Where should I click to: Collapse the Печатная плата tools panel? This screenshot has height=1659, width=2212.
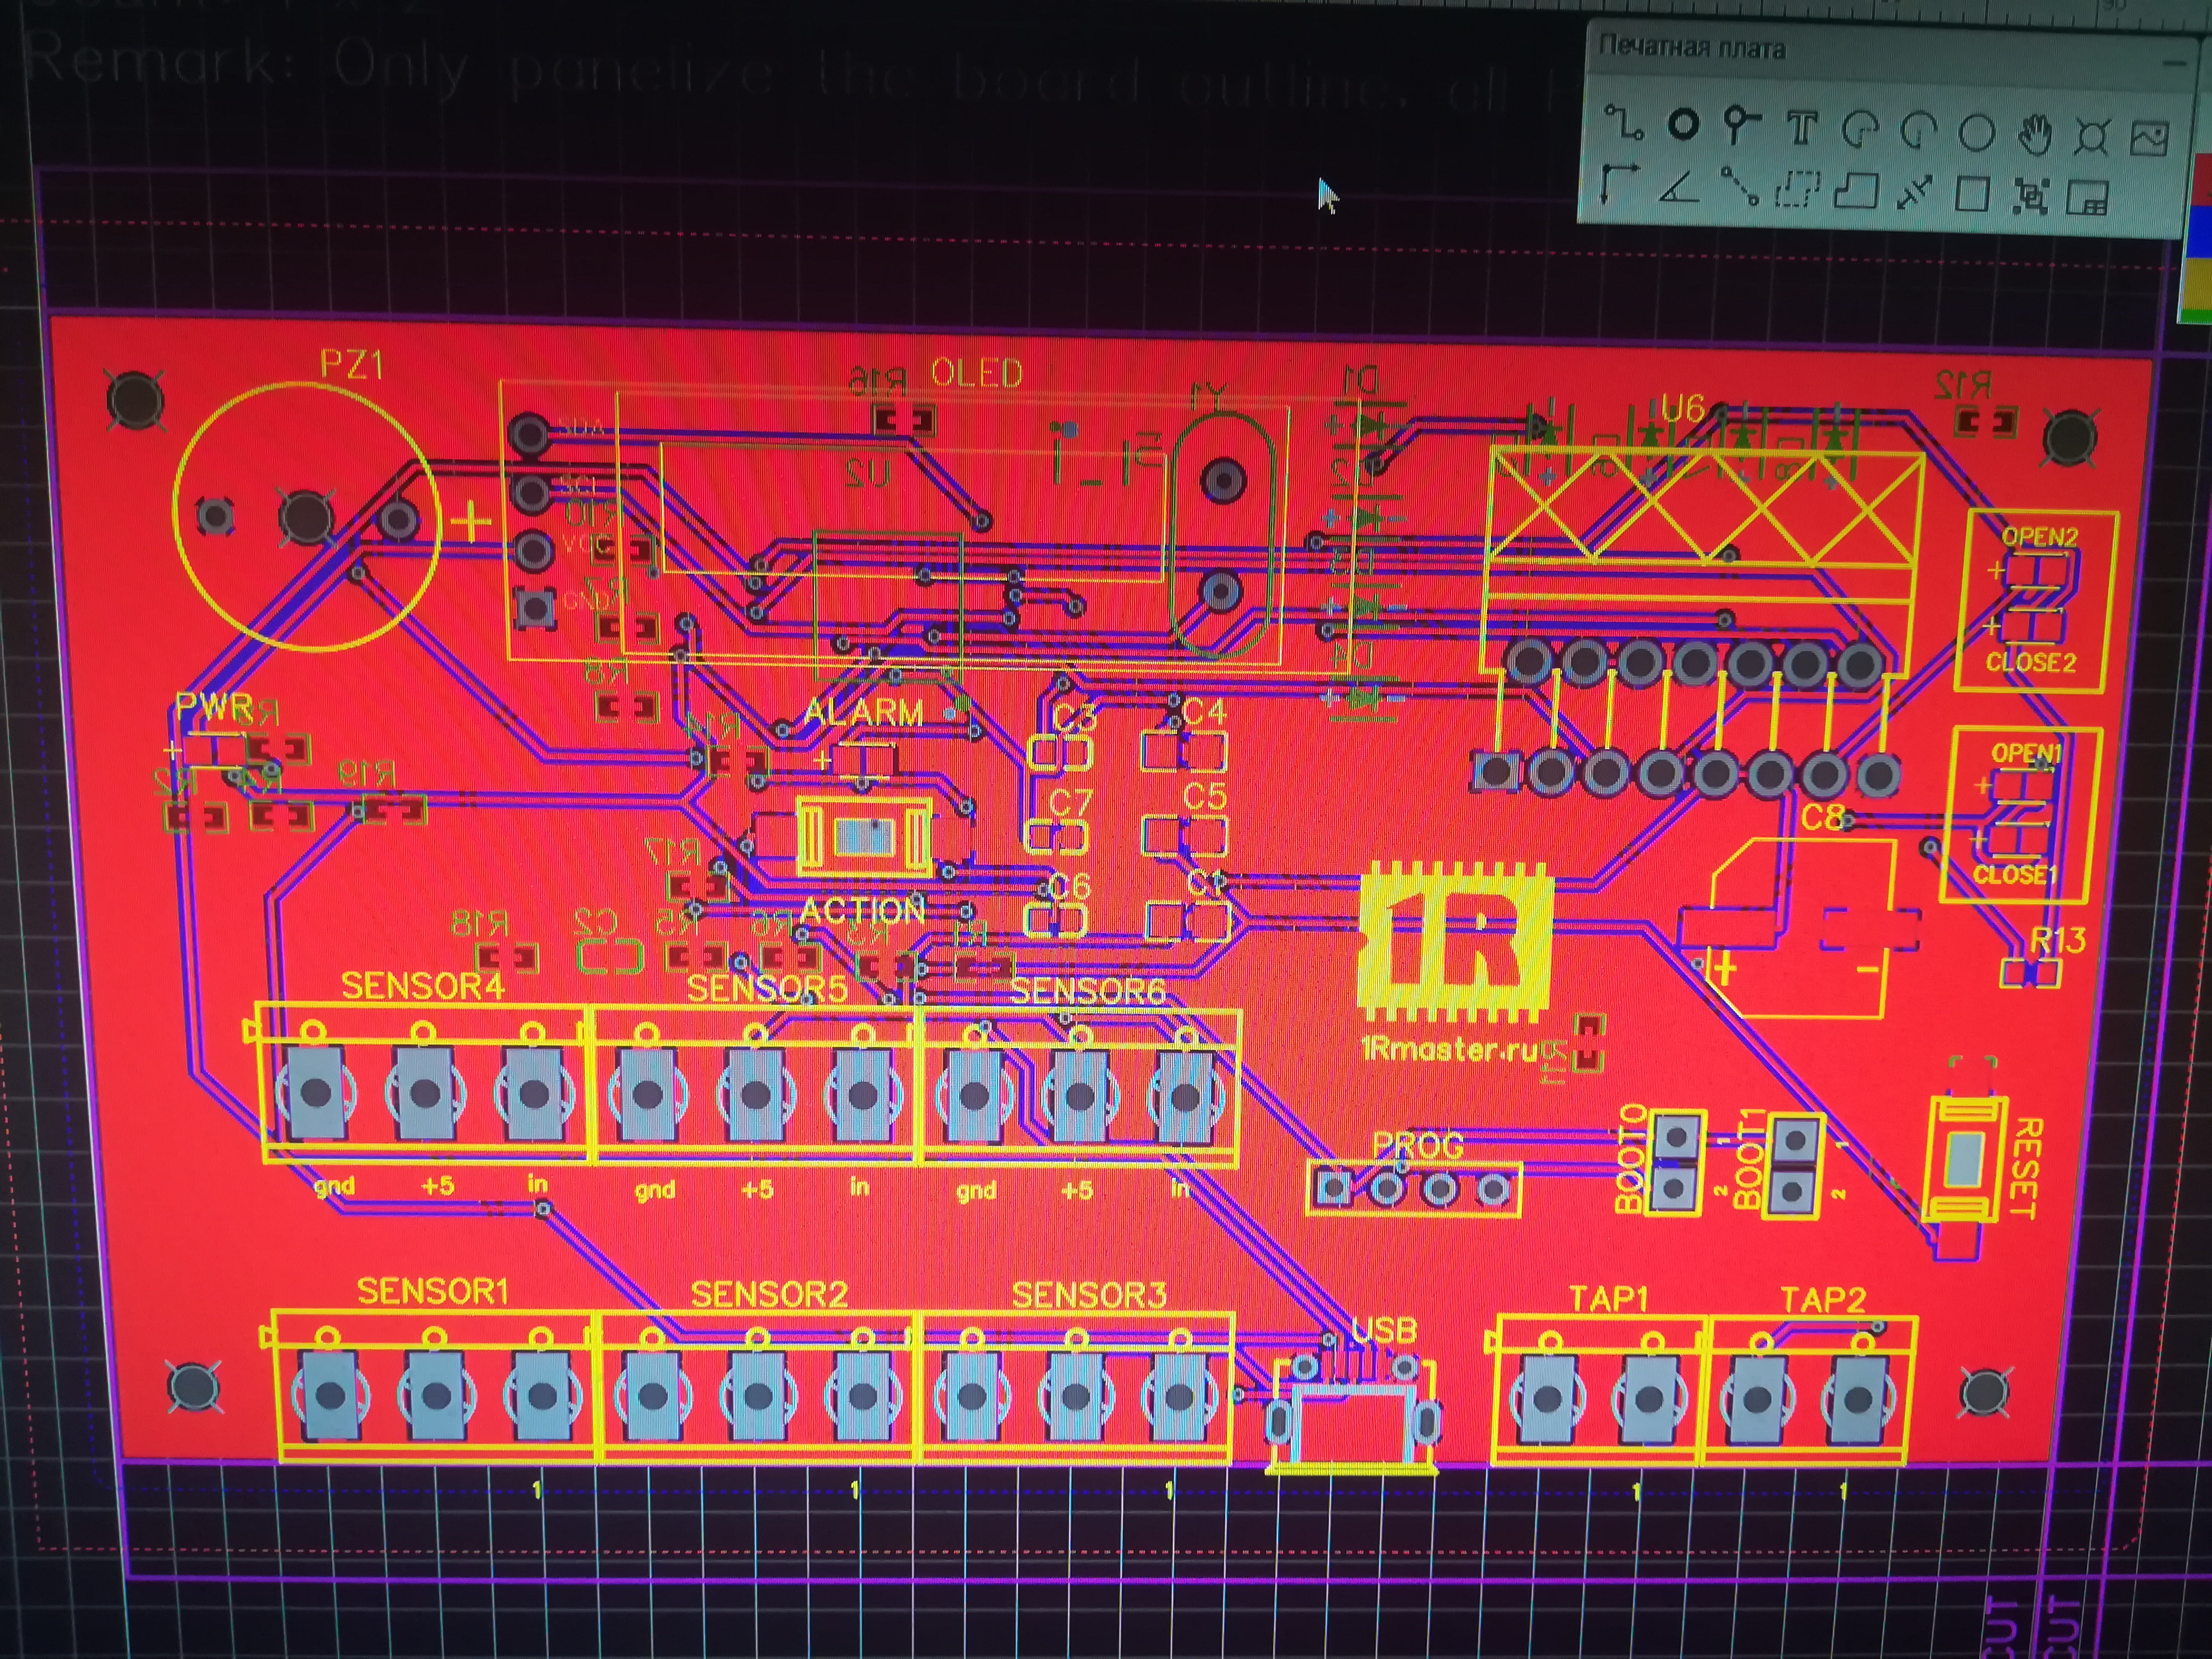[x=2173, y=63]
